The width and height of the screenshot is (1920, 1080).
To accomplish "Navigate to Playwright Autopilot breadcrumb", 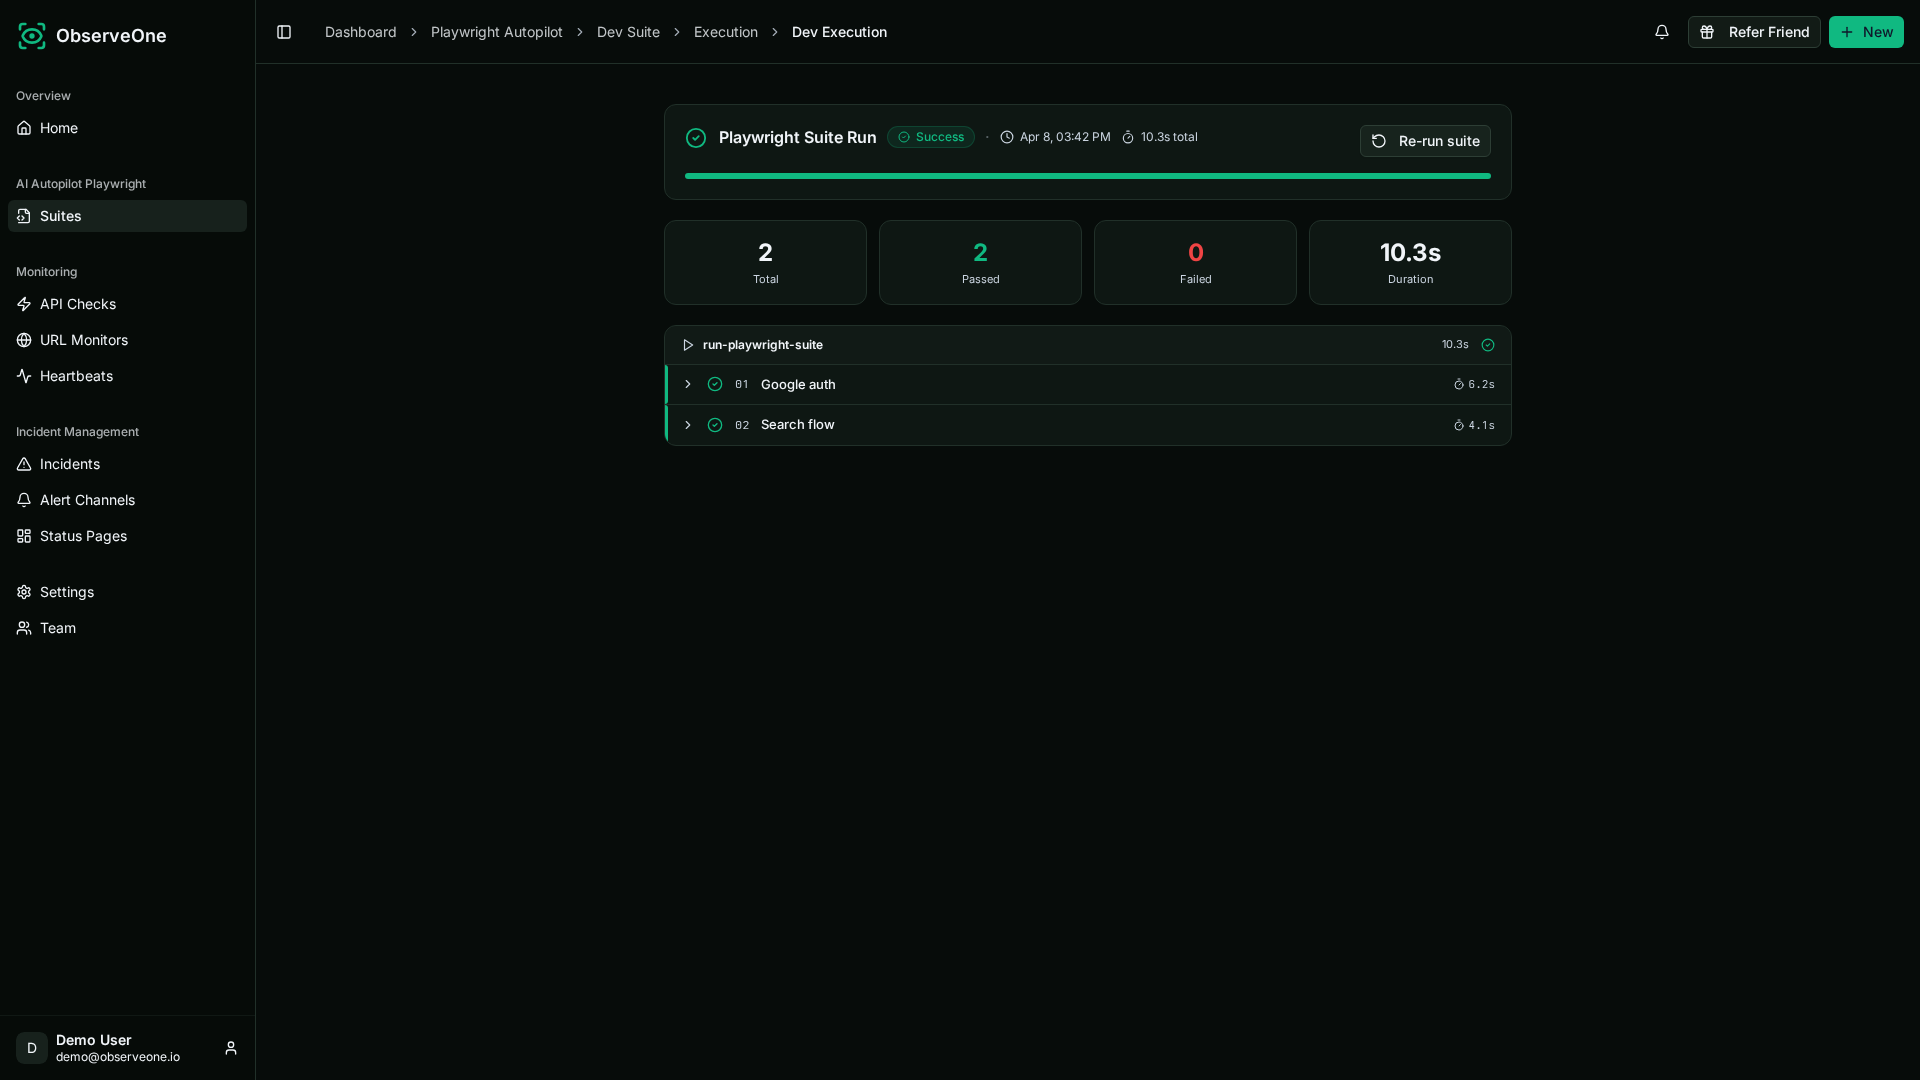I will point(497,32).
